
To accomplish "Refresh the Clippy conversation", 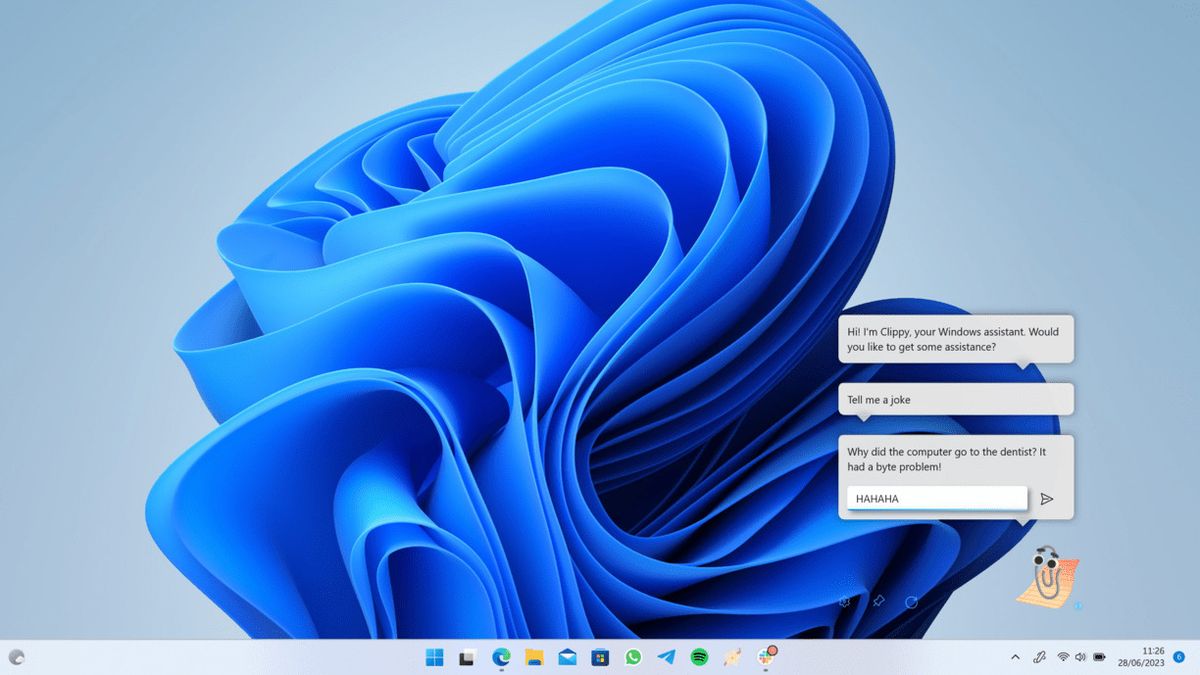I will [x=911, y=601].
